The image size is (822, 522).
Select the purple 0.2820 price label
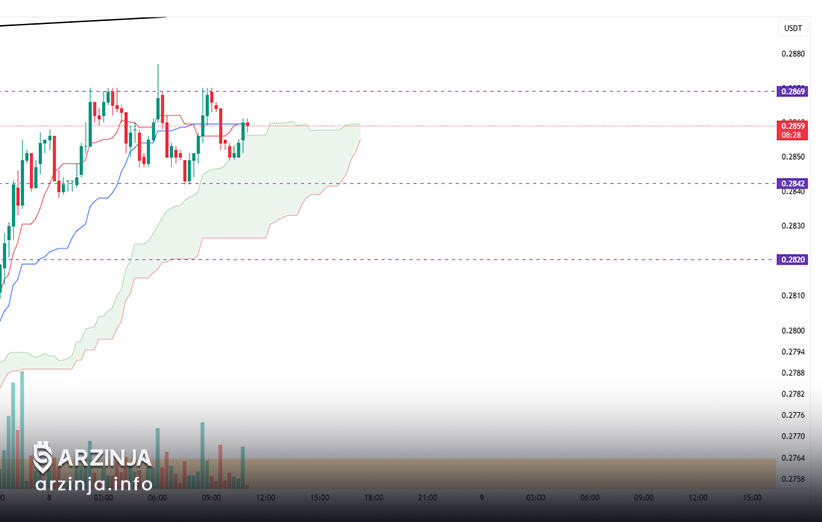pyautogui.click(x=792, y=259)
